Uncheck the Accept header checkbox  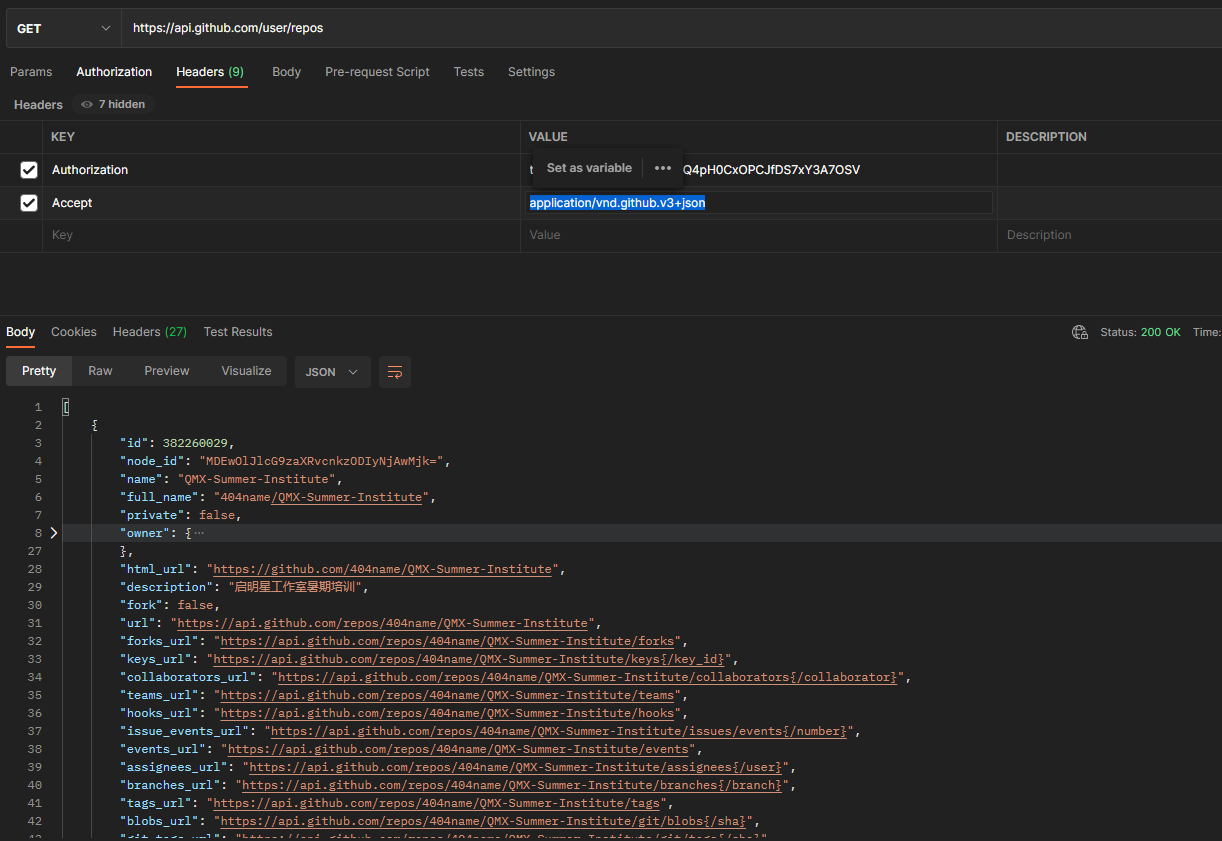29,203
